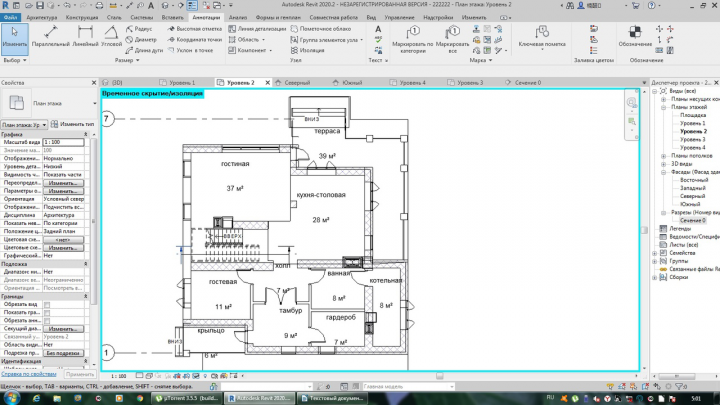The image size is (720, 405).
Task: Click the RU language indicator in tray
Action: 551,397
